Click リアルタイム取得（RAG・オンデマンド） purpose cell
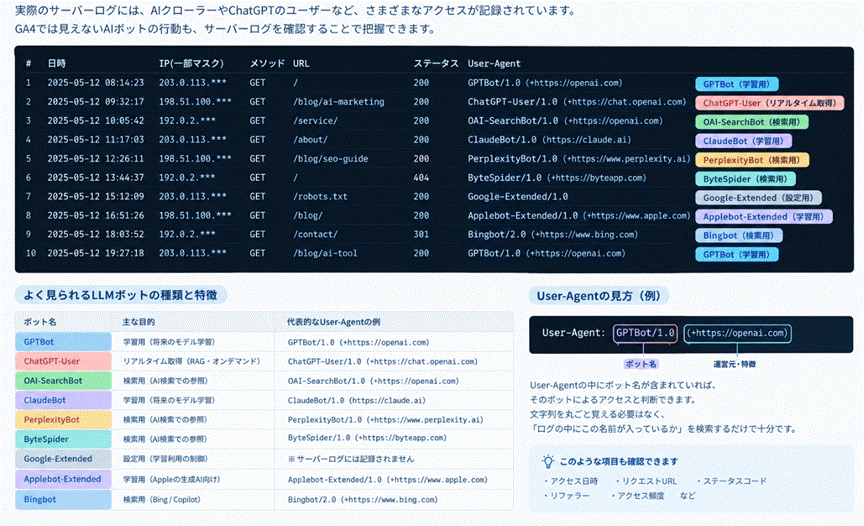 [x=191, y=361]
